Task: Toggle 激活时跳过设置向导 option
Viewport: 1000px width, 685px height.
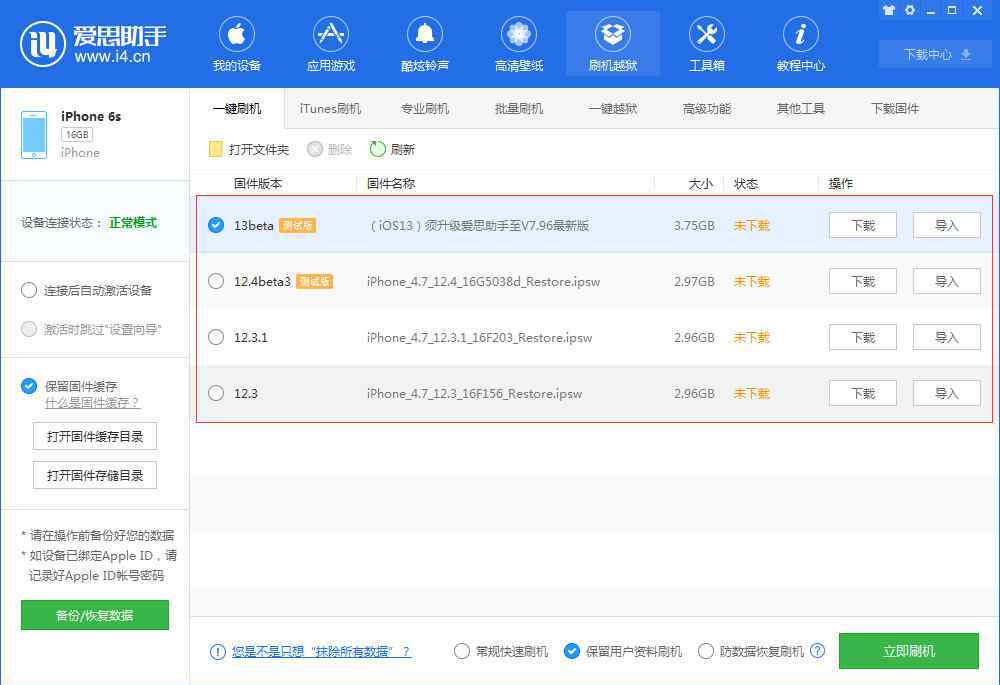Action: coord(29,329)
